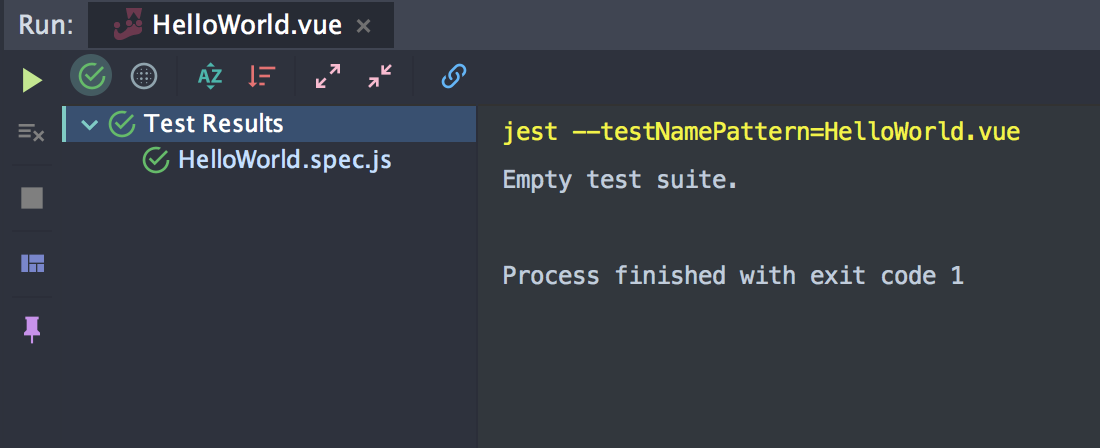Select the Test Results root row

click(214, 124)
